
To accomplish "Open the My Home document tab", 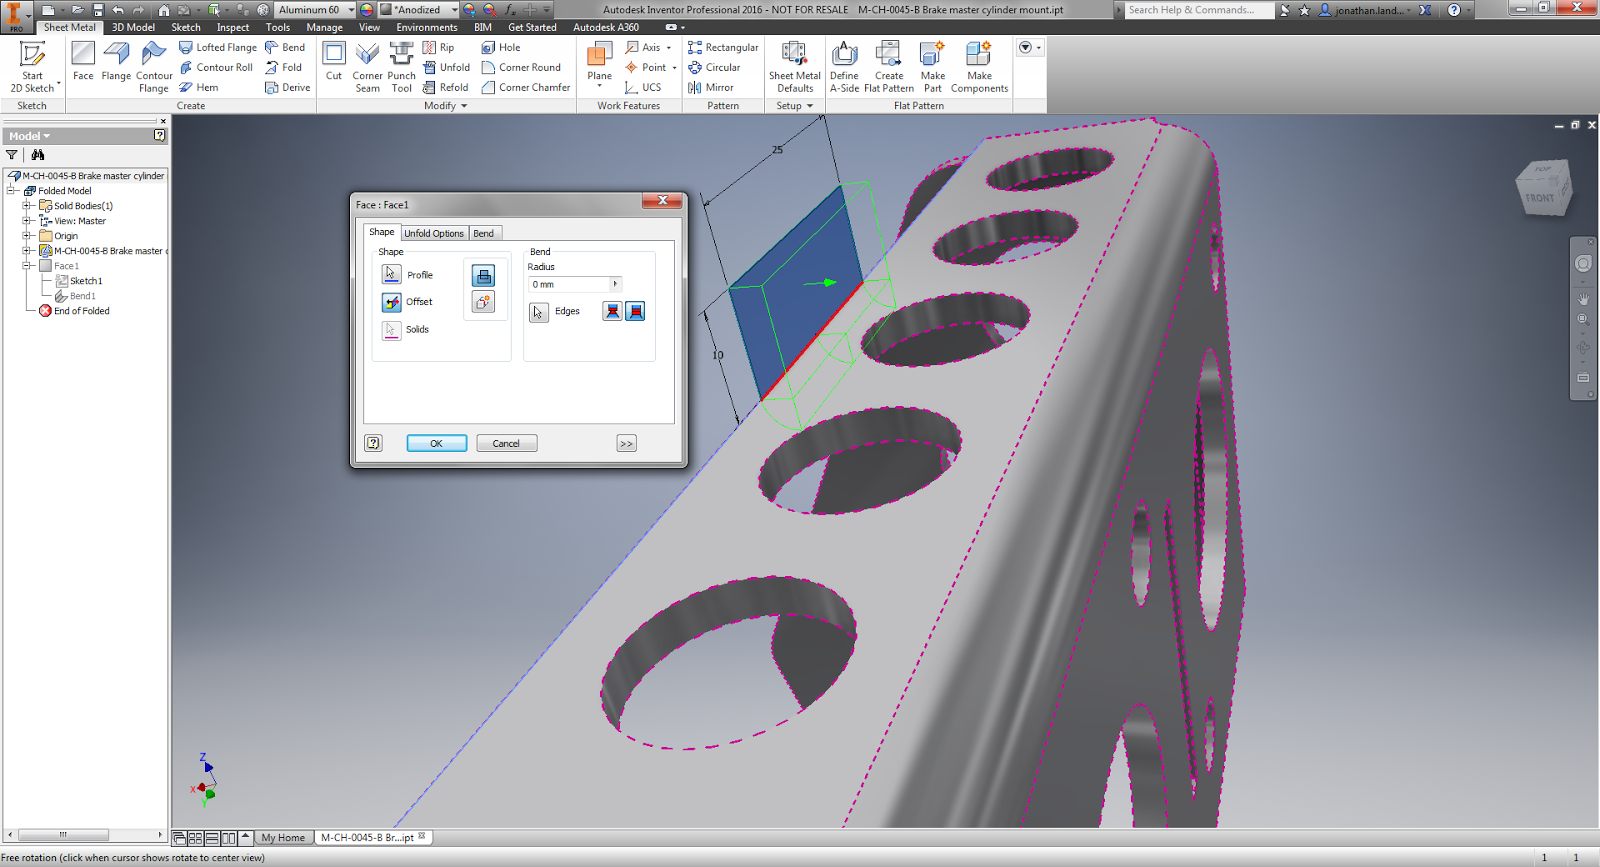I will tap(283, 838).
